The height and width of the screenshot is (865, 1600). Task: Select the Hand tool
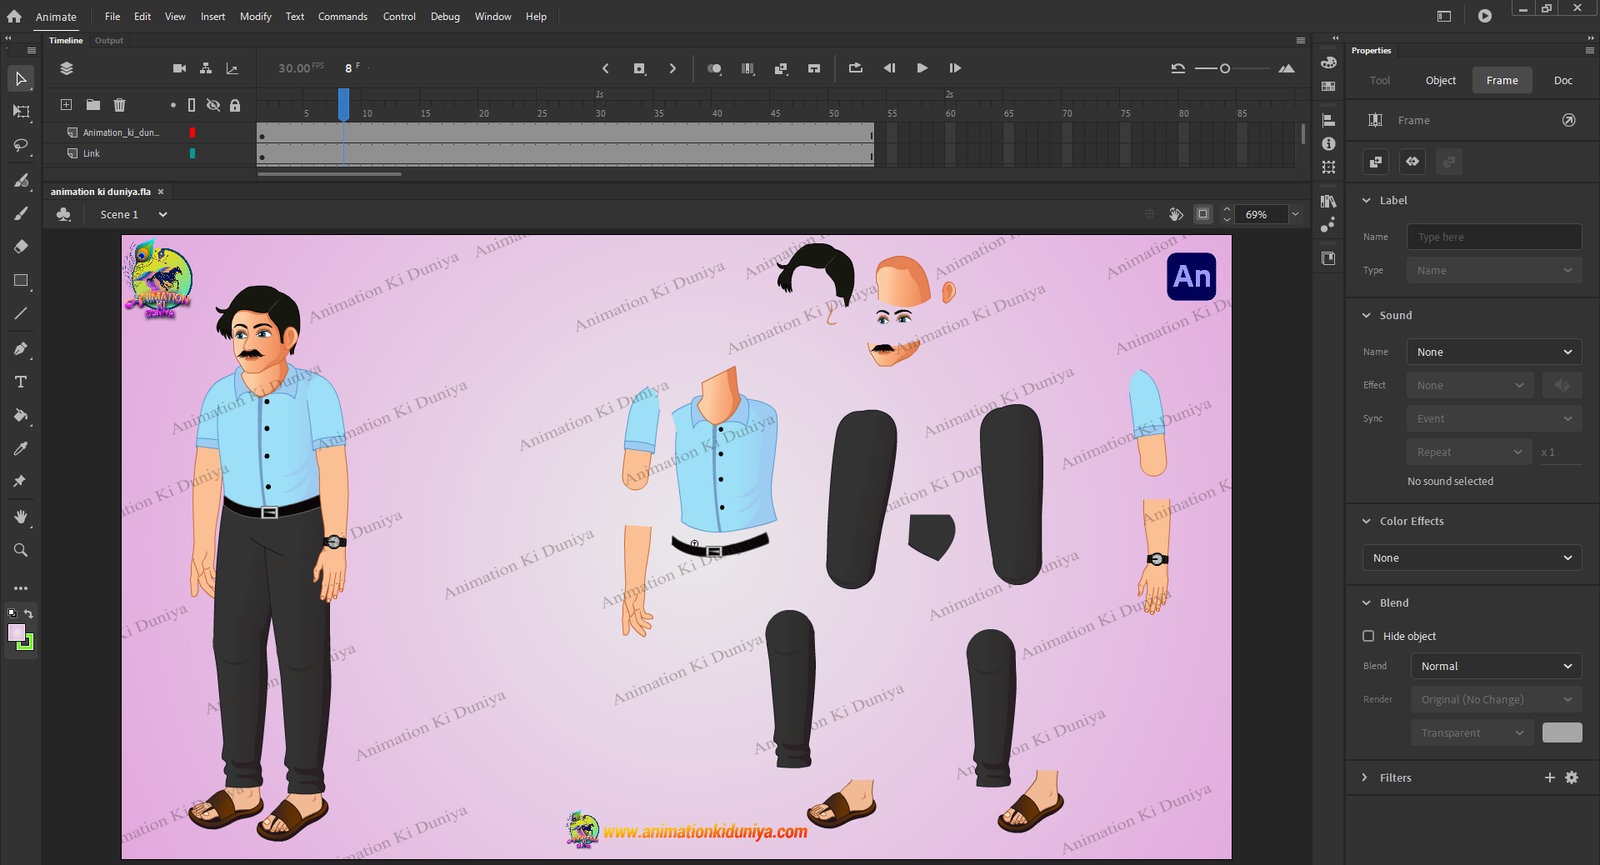tap(20, 517)
